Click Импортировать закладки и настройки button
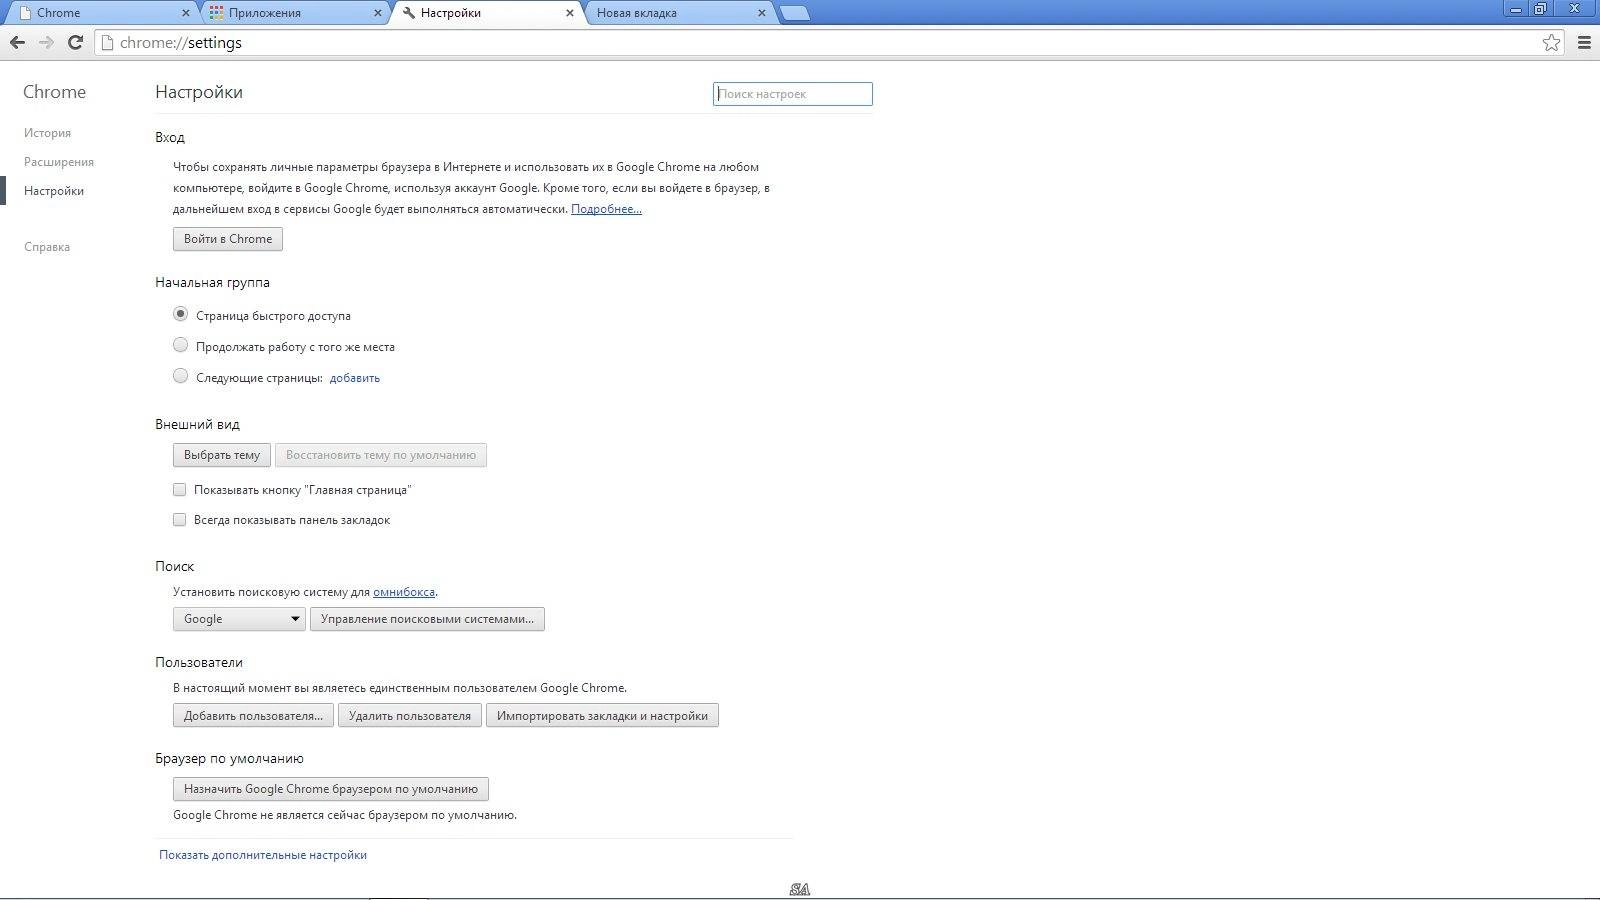Screen dimensions: 1600x900 (x=602, y=716)
